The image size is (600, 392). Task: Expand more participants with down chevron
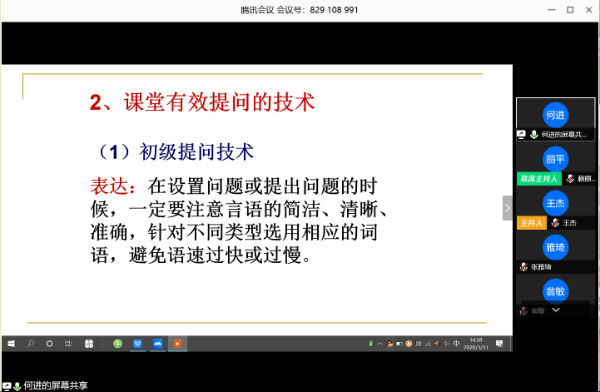tap(556, 310)
